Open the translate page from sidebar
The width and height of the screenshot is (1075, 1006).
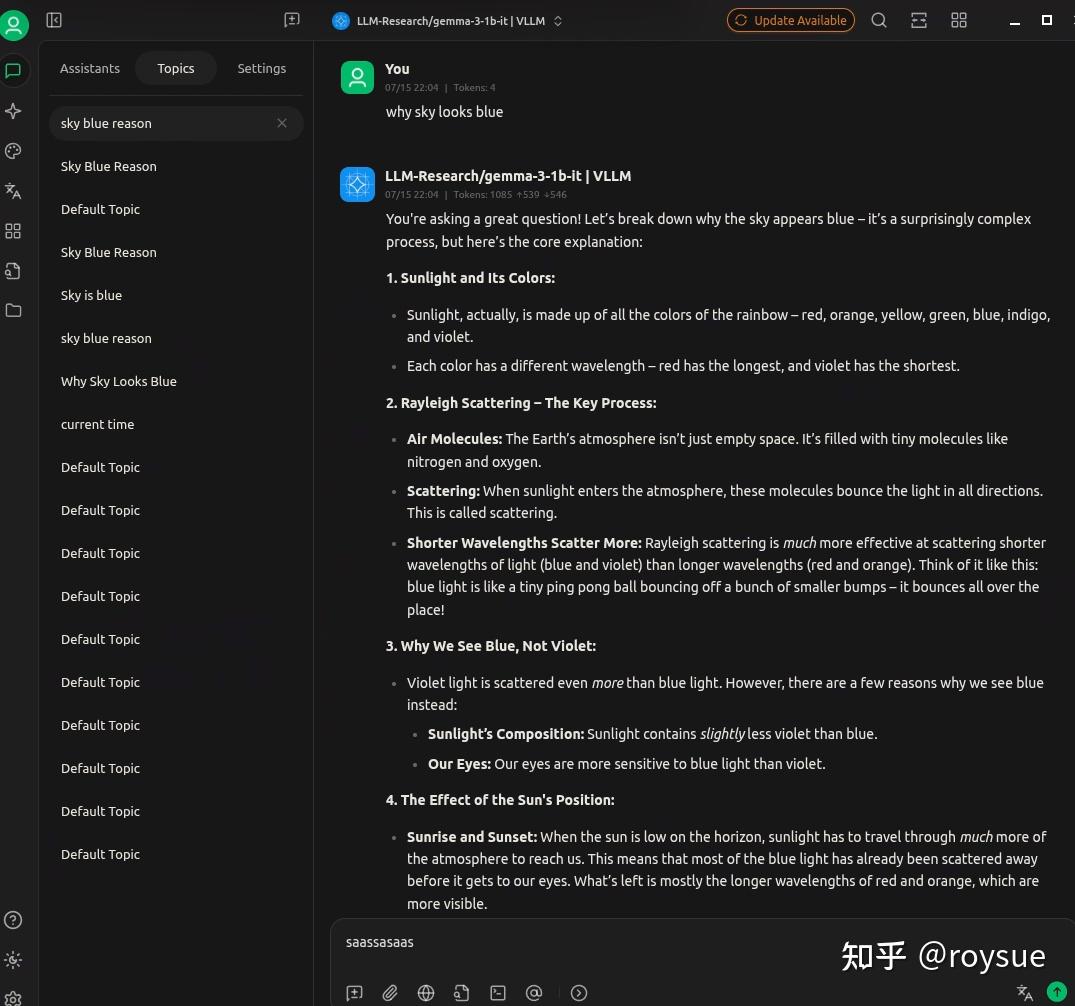[13, 191]
